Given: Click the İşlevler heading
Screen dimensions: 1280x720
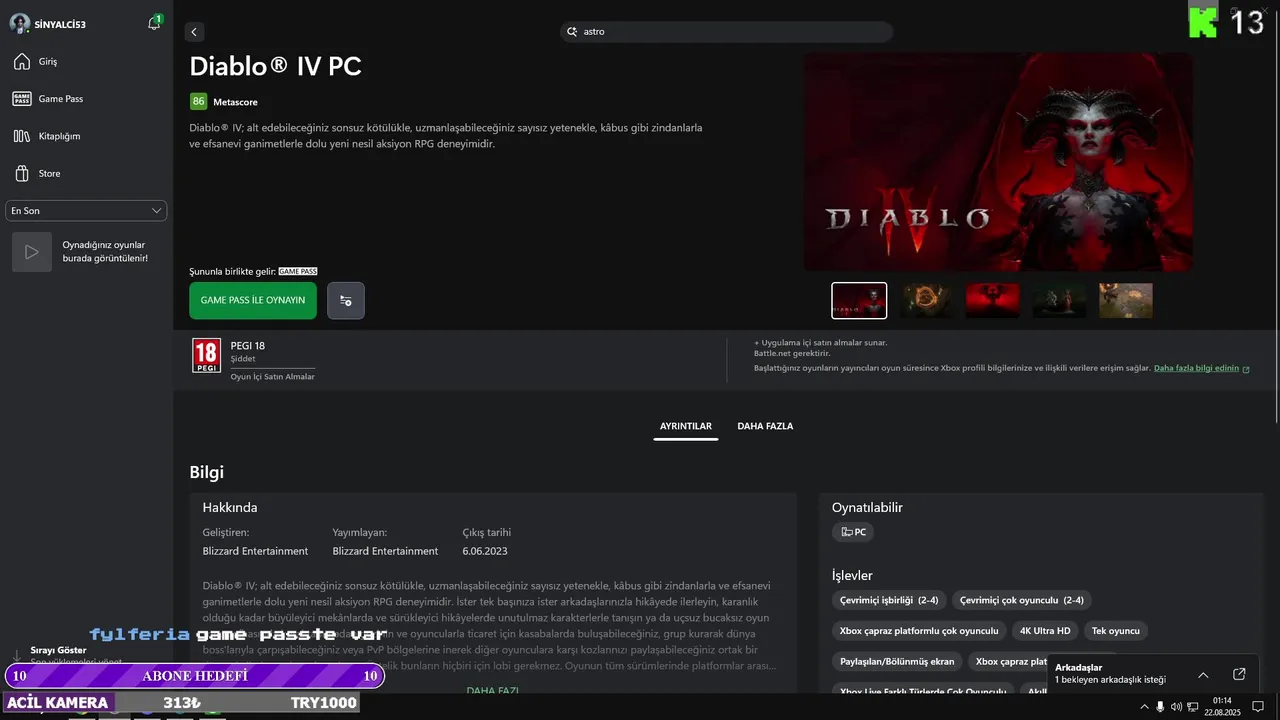Looking at the screenshot, I should [852, 576].
